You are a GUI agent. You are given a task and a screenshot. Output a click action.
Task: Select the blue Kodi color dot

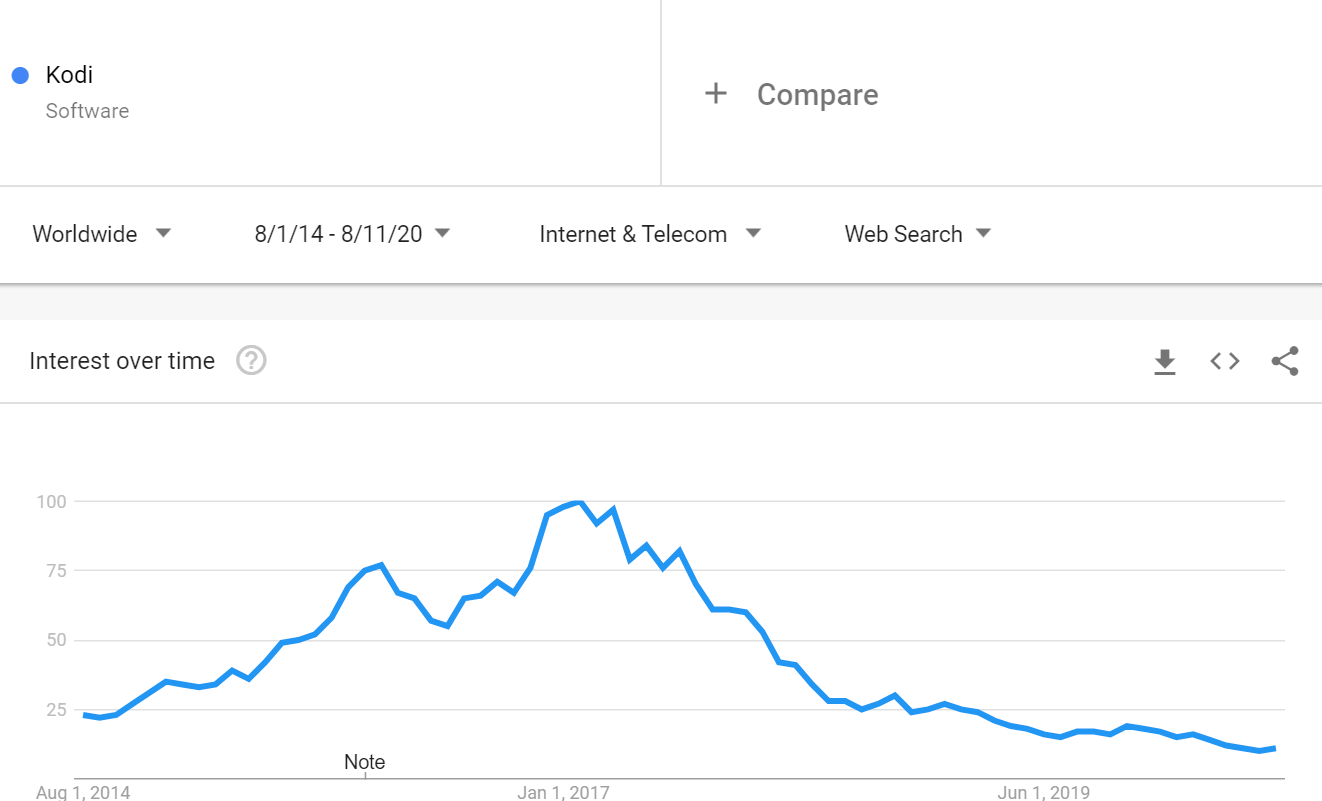(x=20, y=75)
